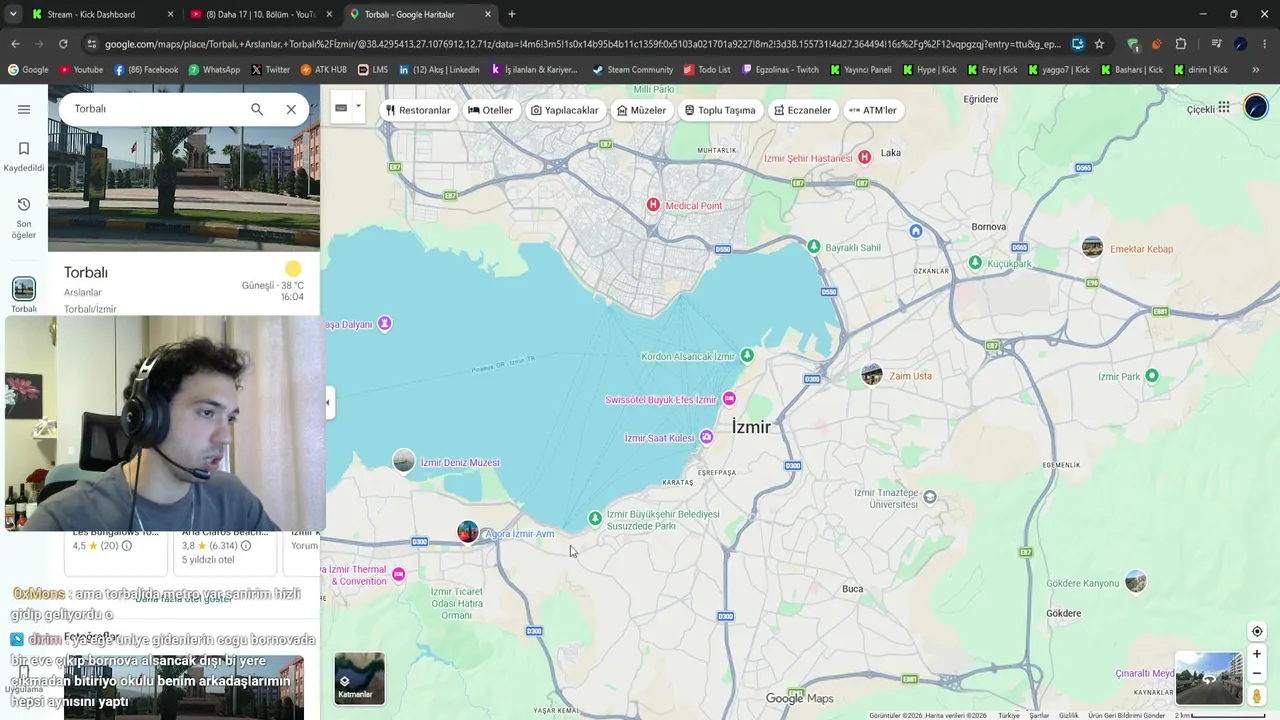Select the Bayraklı Sahil park pin
1280x720 pixels.
pos(814,247)
